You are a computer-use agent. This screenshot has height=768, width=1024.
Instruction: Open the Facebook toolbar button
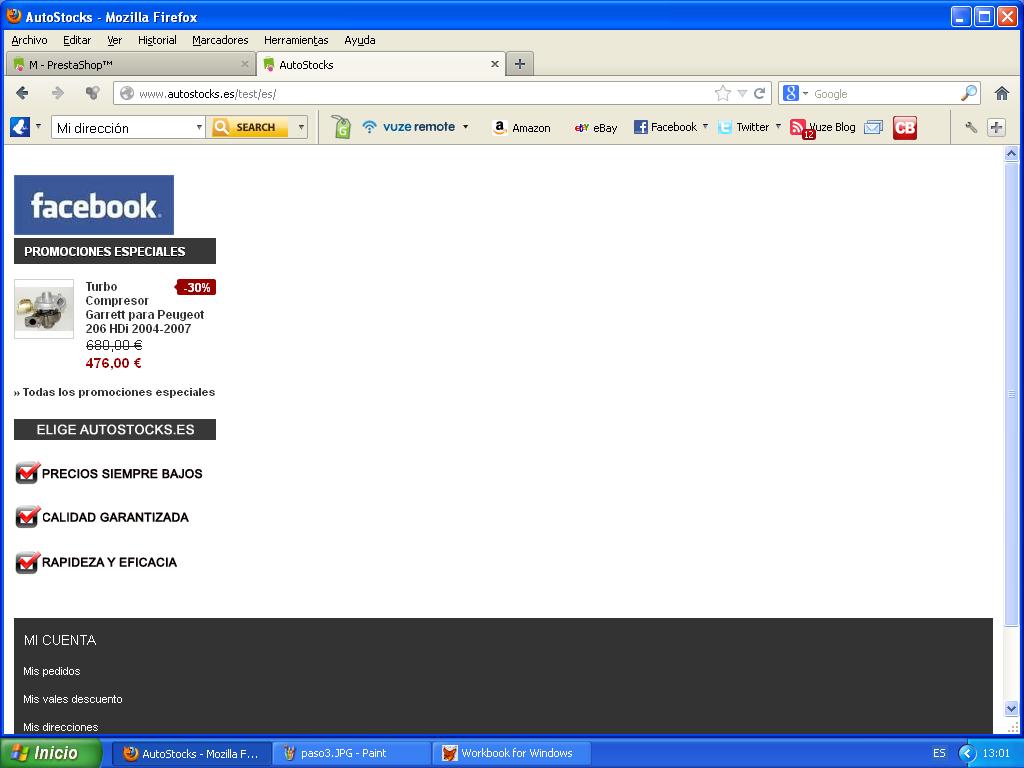666,127
